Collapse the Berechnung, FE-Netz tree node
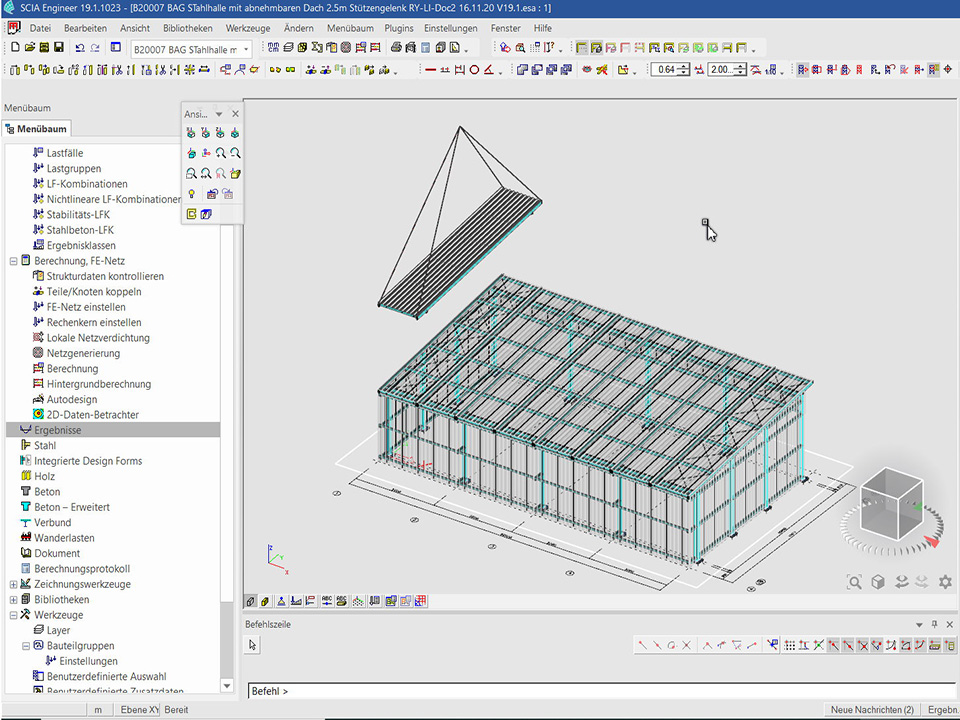This screenshot has height=720, width=960. (x=13, y=261)
